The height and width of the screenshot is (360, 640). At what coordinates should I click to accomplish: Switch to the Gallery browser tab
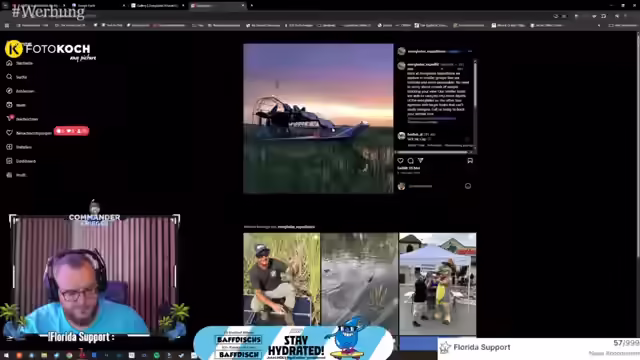click(157, 6)
